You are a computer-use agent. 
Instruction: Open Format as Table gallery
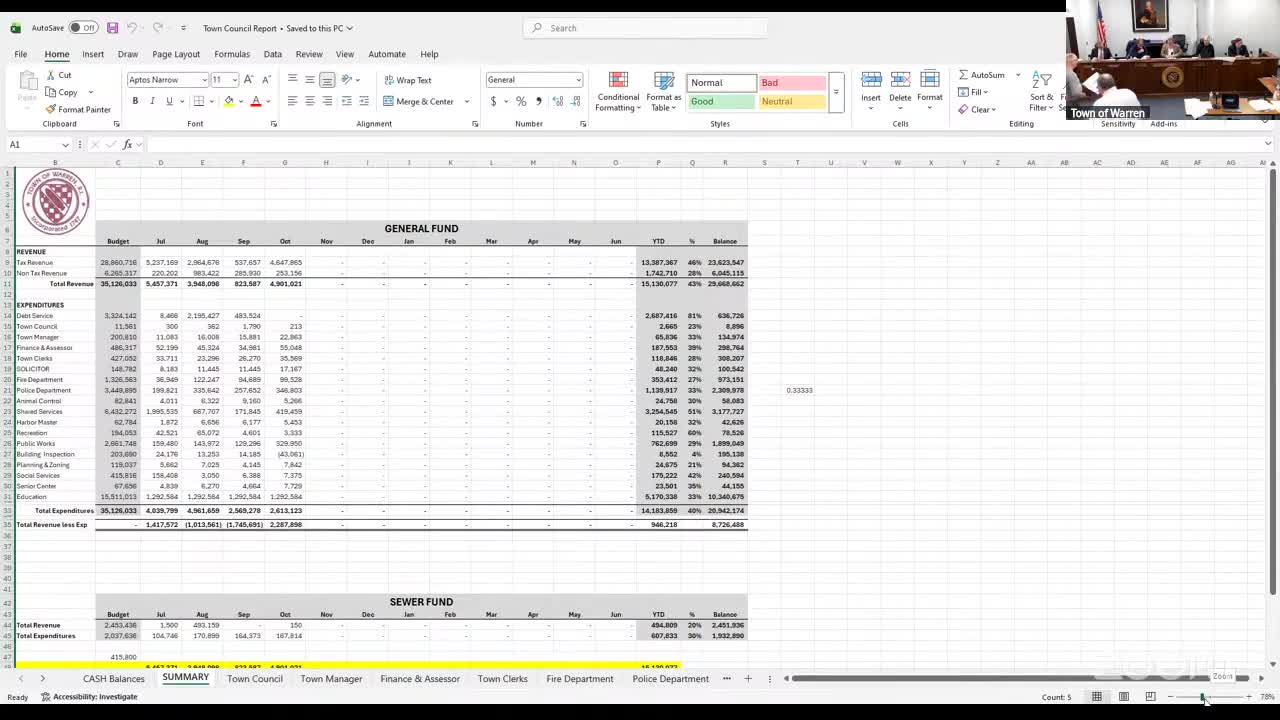(x=664, y=92)
